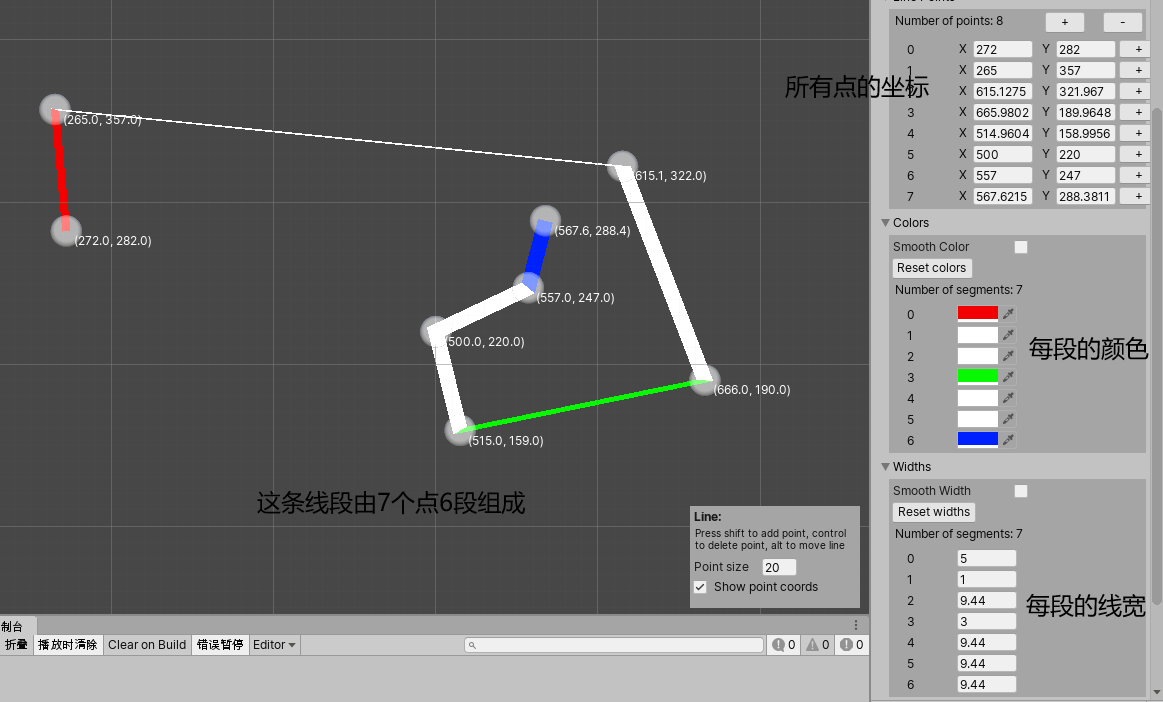Collapse the Widths section
This screenshot has height=702, width=1163.
[x=885, y=466]
